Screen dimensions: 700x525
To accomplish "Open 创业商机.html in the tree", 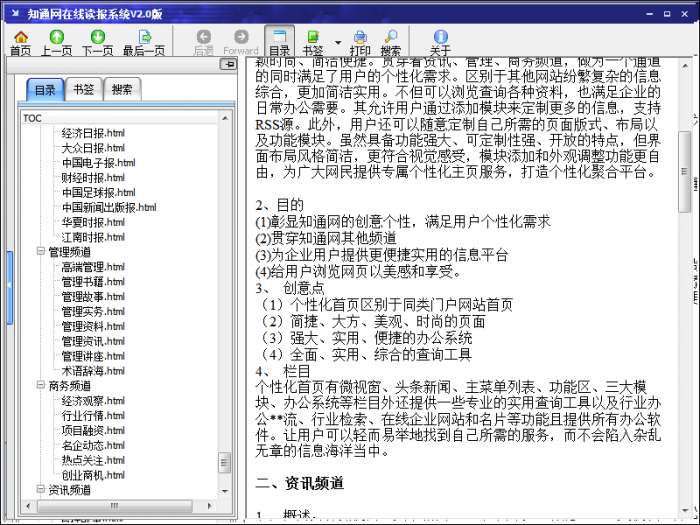I will pos(93,475).
